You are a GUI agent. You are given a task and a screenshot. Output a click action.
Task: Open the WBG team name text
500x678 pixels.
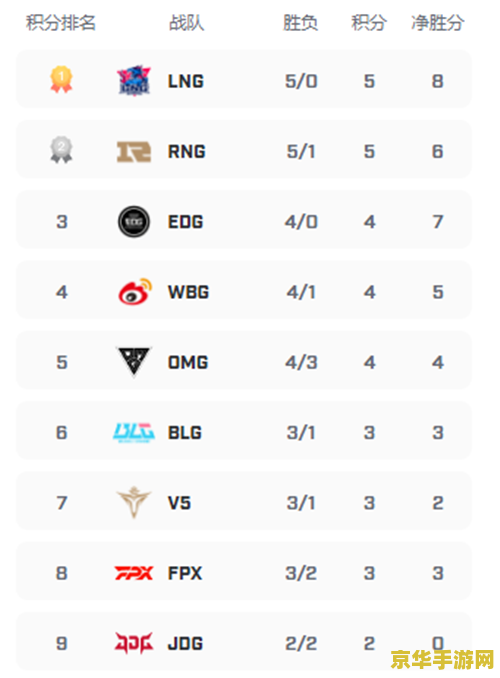[189, 292]
